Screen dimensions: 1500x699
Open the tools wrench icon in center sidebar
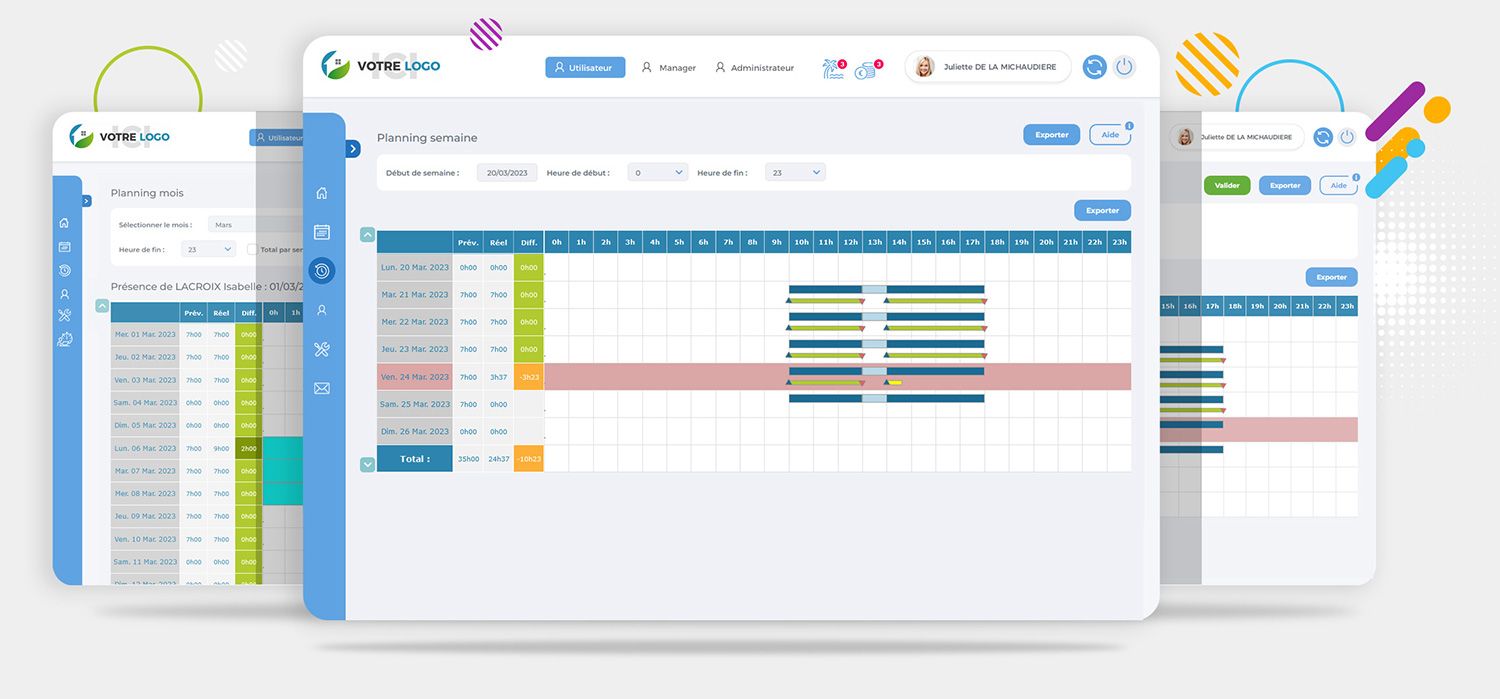coord(321,349)
